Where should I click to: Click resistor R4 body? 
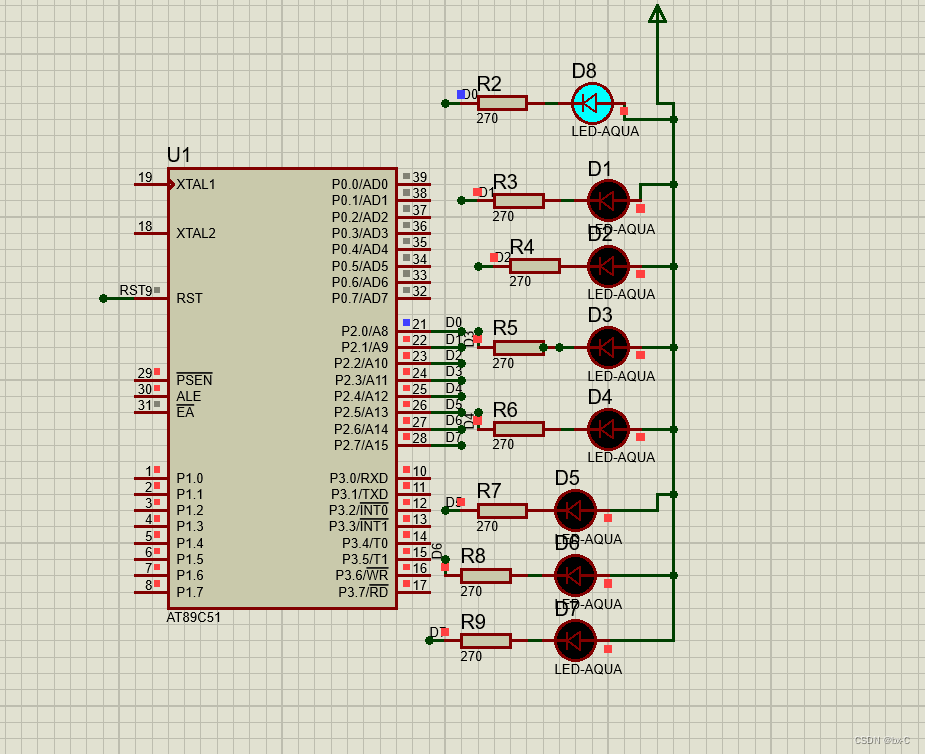[x=535, y=266]
